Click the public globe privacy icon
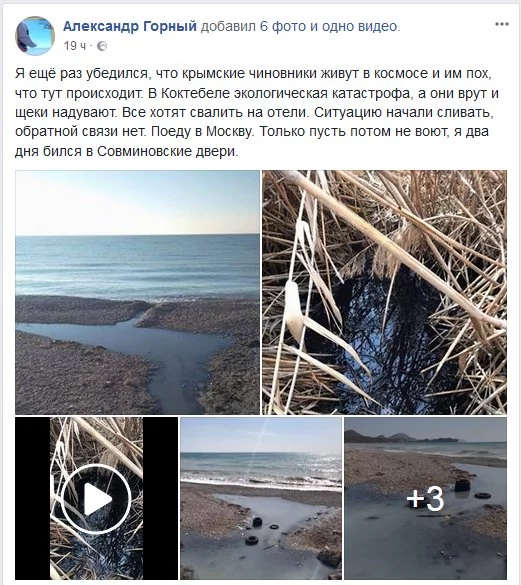Image resolution: width=521 pixels, height=585 pixels. [102, 46]
